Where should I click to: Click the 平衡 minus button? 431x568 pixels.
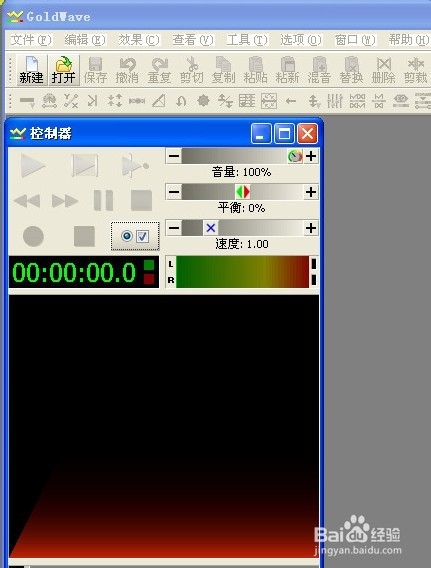tap(174, 192)
